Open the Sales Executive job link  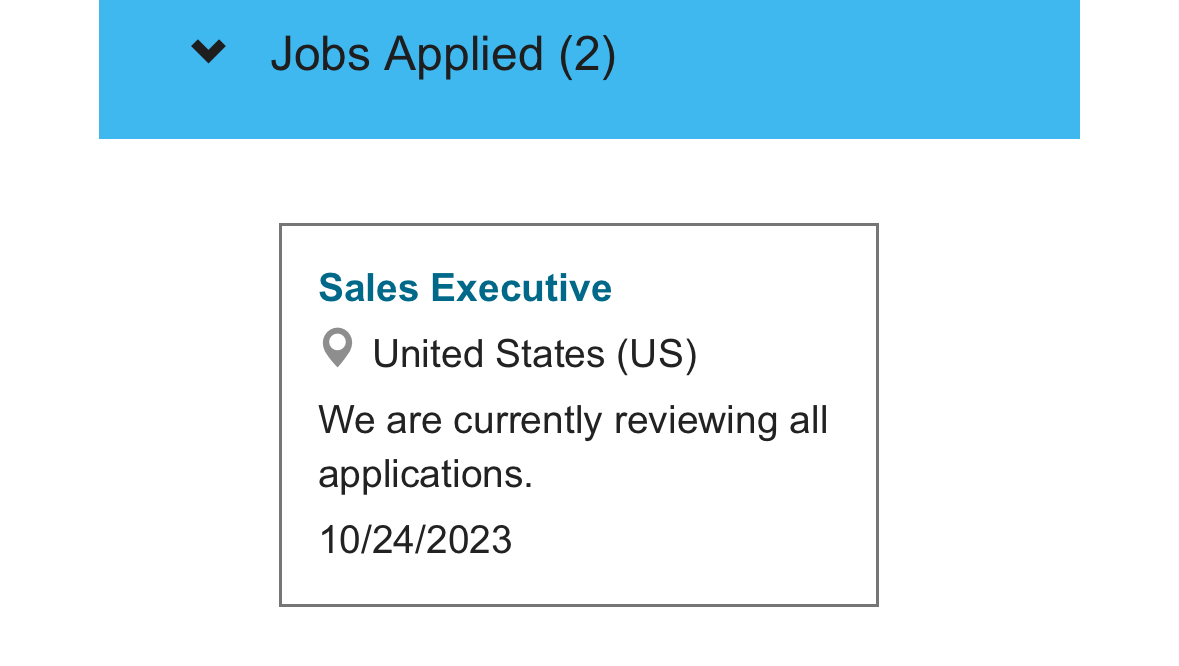[465, 288]
